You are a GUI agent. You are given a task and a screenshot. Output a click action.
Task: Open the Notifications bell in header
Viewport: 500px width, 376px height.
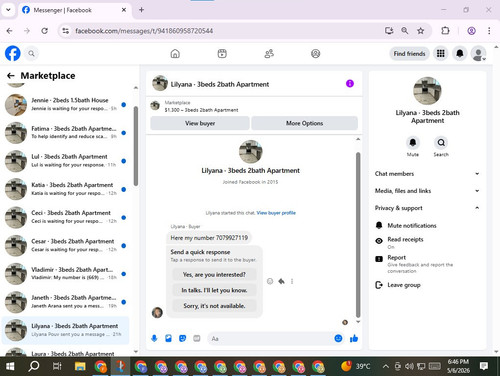(460, 53)
